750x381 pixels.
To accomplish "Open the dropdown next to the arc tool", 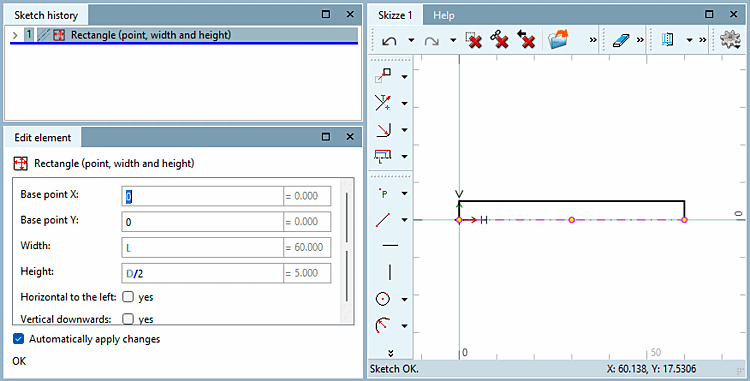I will coord(404,326).
